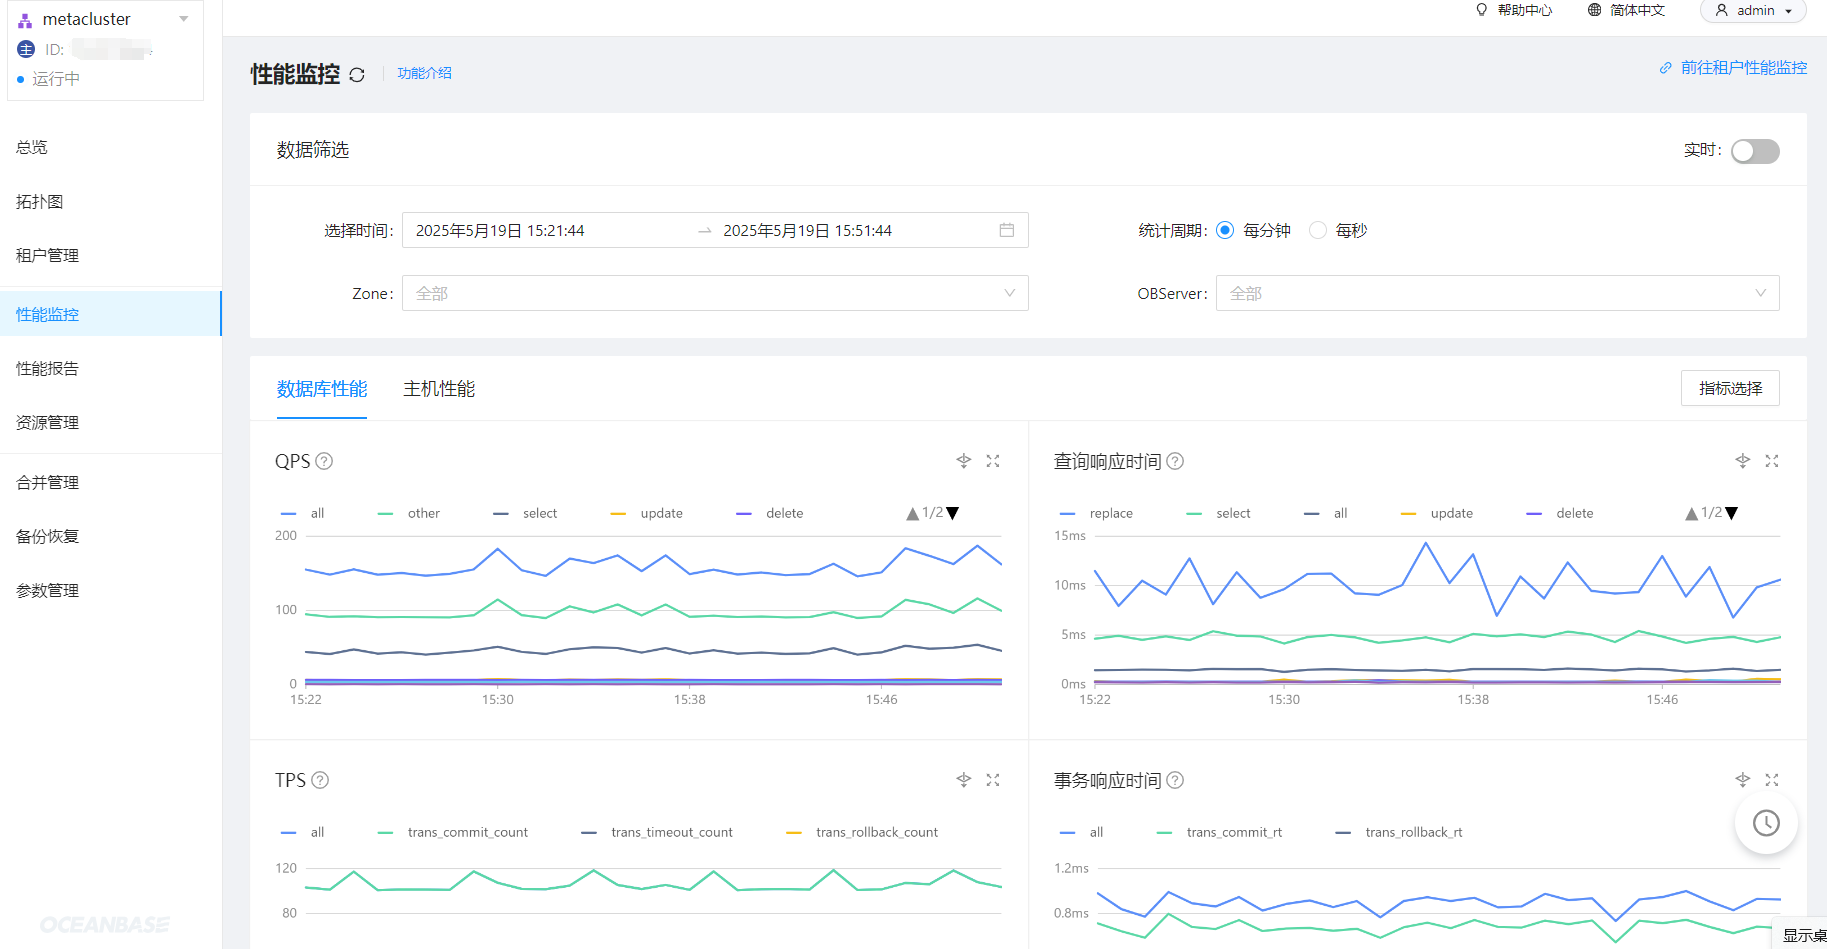The image size is (1827, 949).
Task: Switch to the 主机性能 tab
Action: pyautogui.click(x=439, y=389)
